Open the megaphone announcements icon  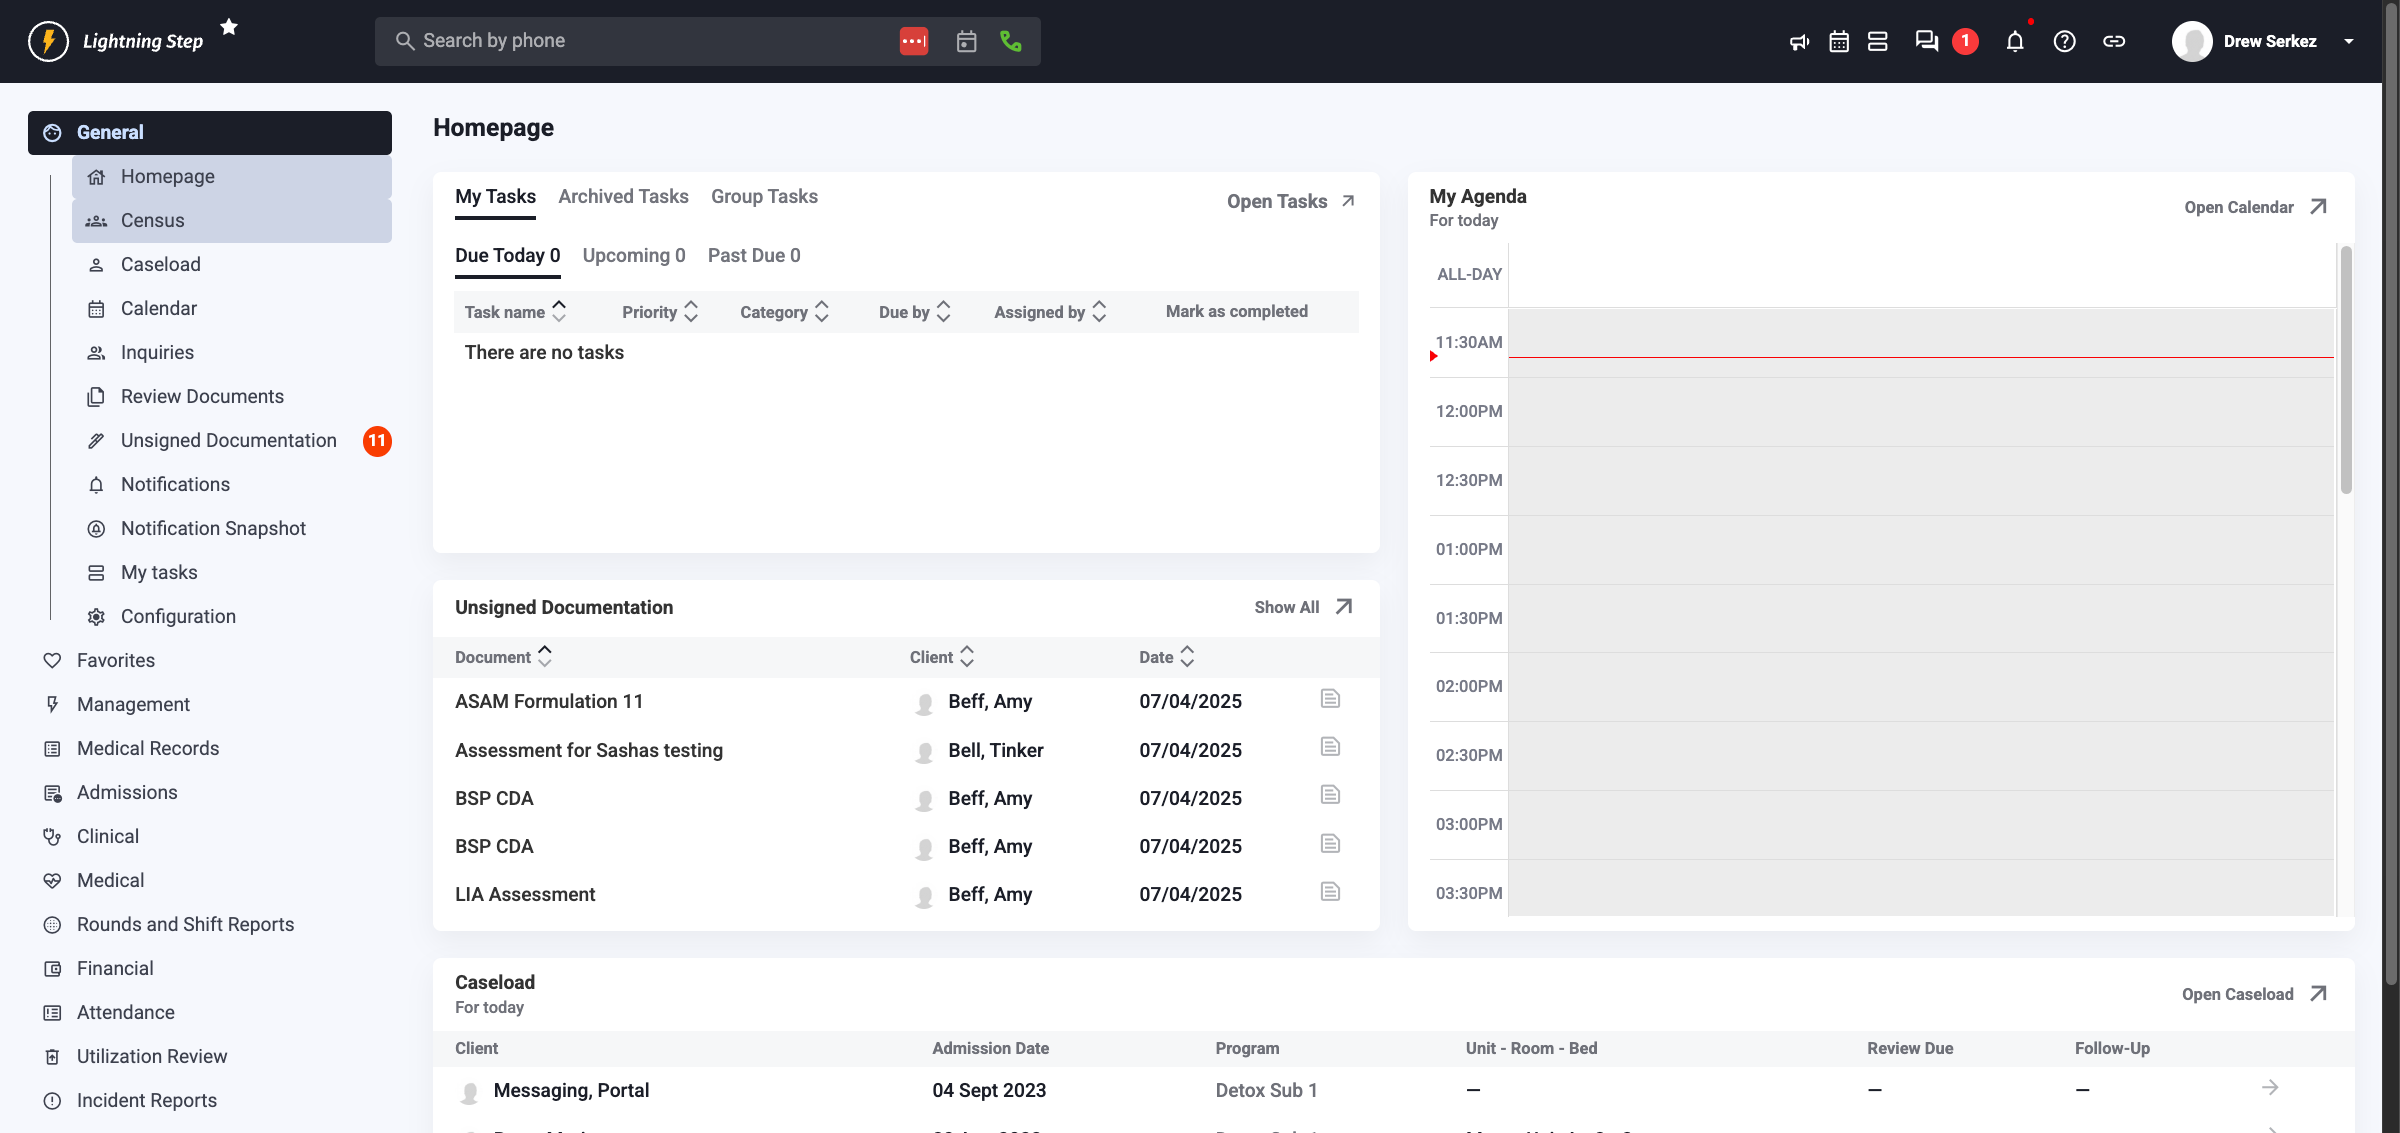pos(1799,41)
